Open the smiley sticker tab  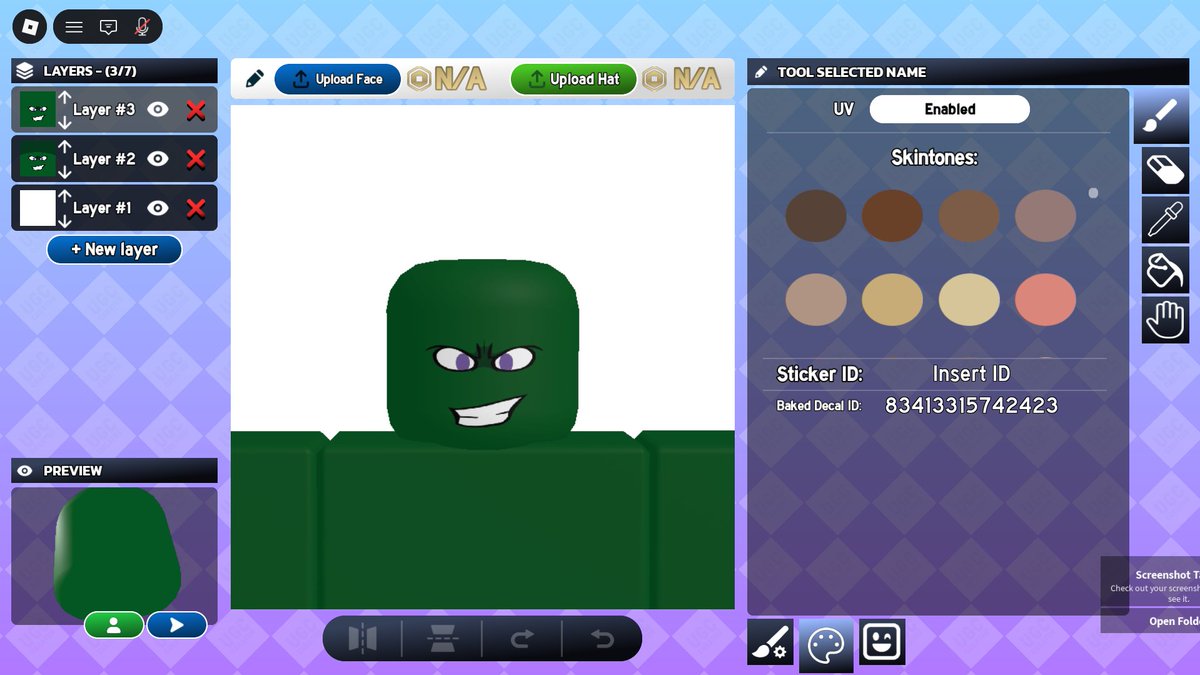pos(882,641)
